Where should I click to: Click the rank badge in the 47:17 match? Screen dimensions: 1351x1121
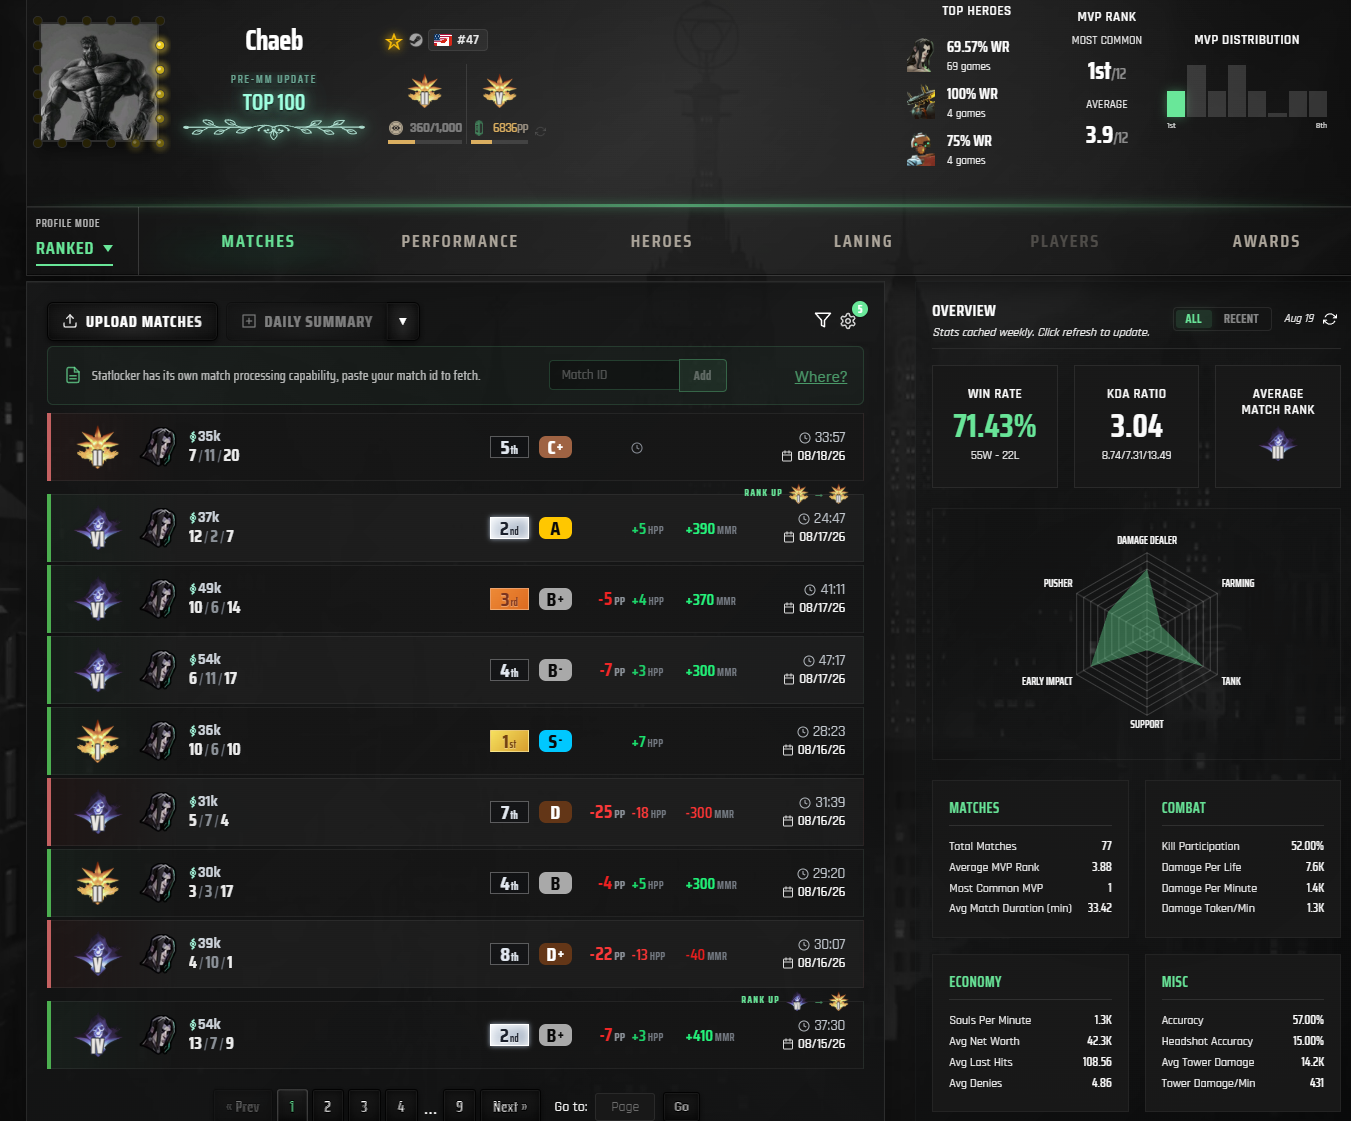[98, 670]
